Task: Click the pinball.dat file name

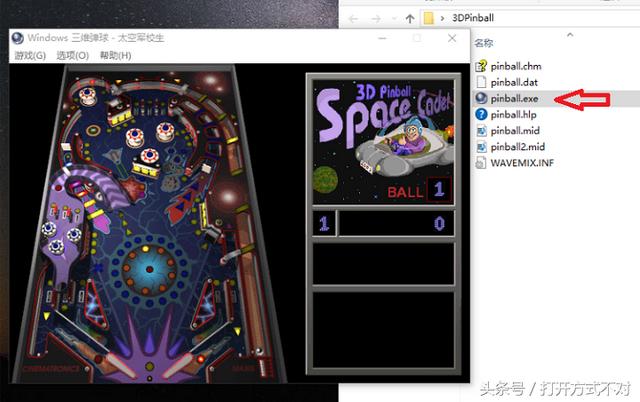Action: (x=514, y=82)
